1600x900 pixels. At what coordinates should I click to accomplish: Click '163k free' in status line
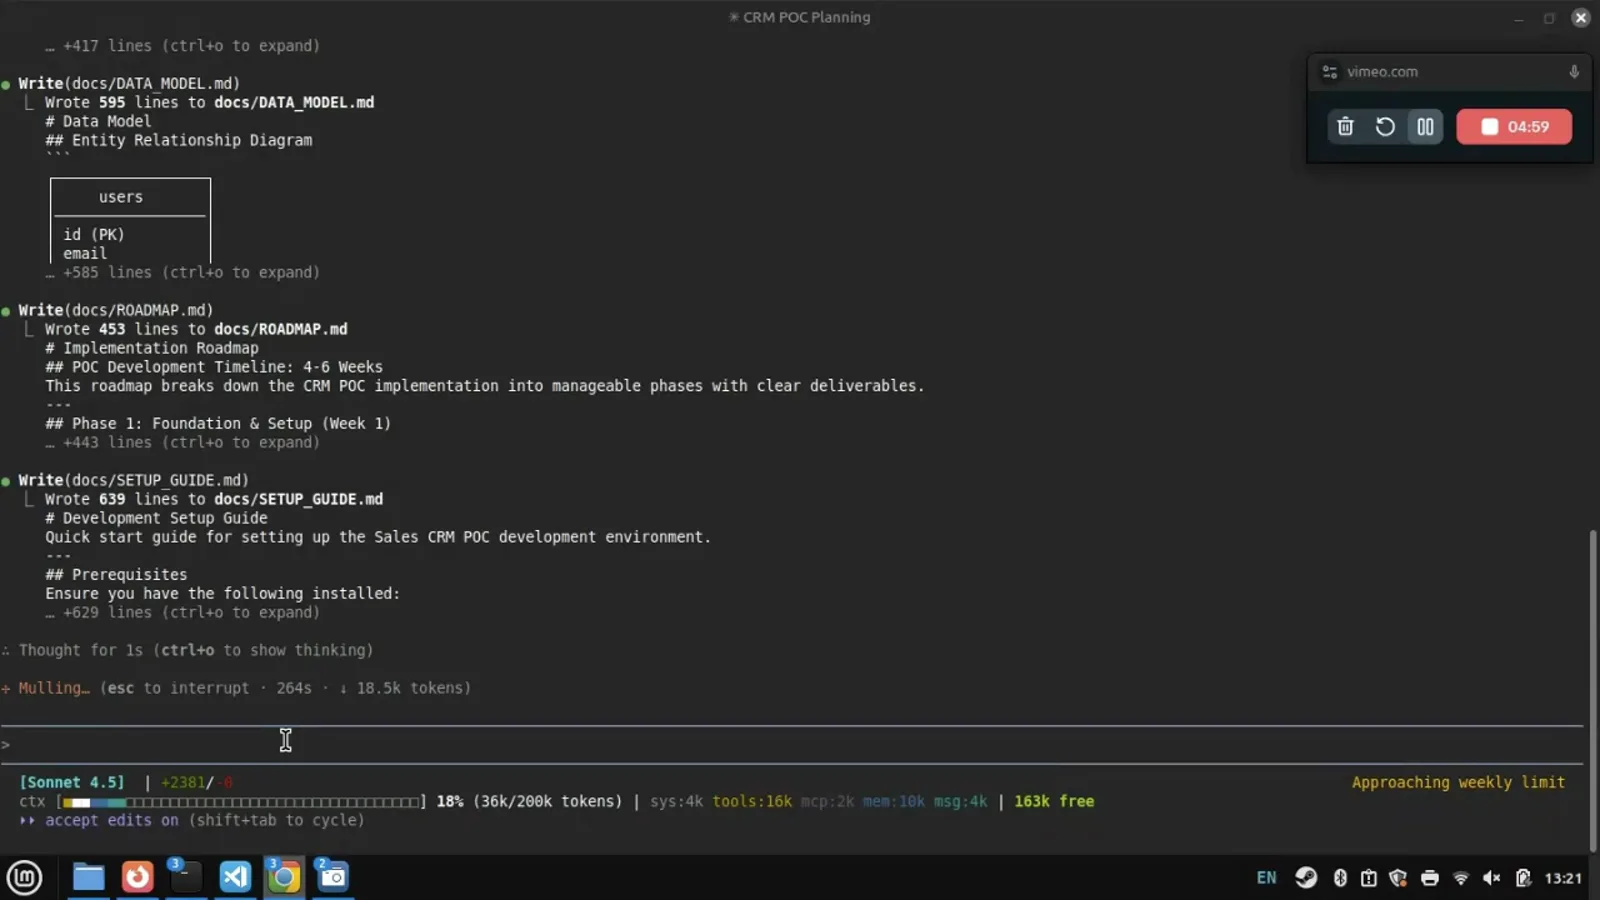pos(1054,801)
